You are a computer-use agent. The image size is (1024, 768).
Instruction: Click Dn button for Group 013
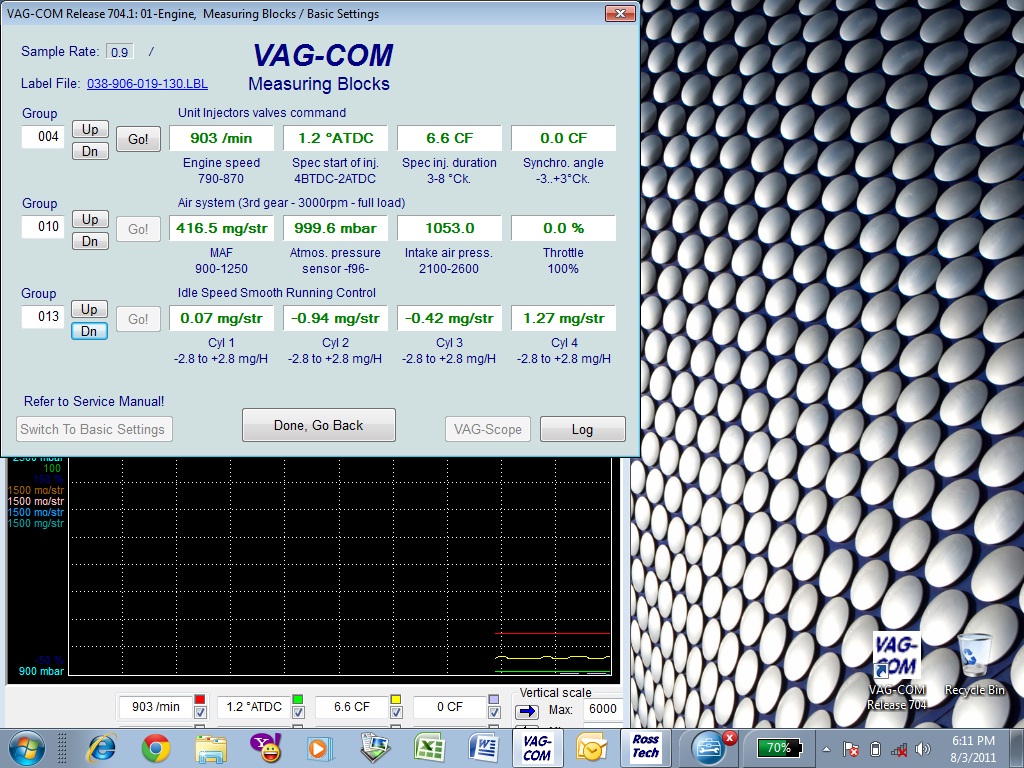pos(89,332)
